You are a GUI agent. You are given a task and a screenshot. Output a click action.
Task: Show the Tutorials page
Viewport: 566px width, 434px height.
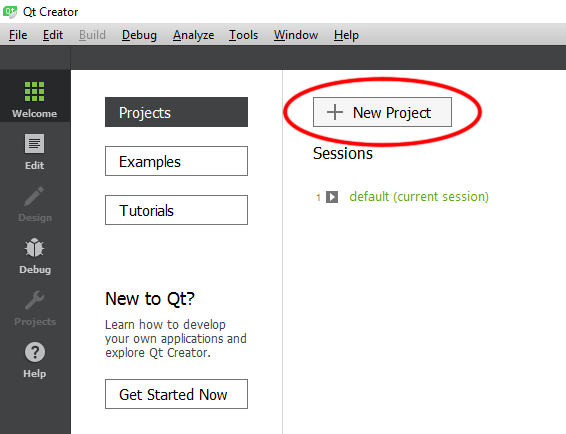[176, 210]
